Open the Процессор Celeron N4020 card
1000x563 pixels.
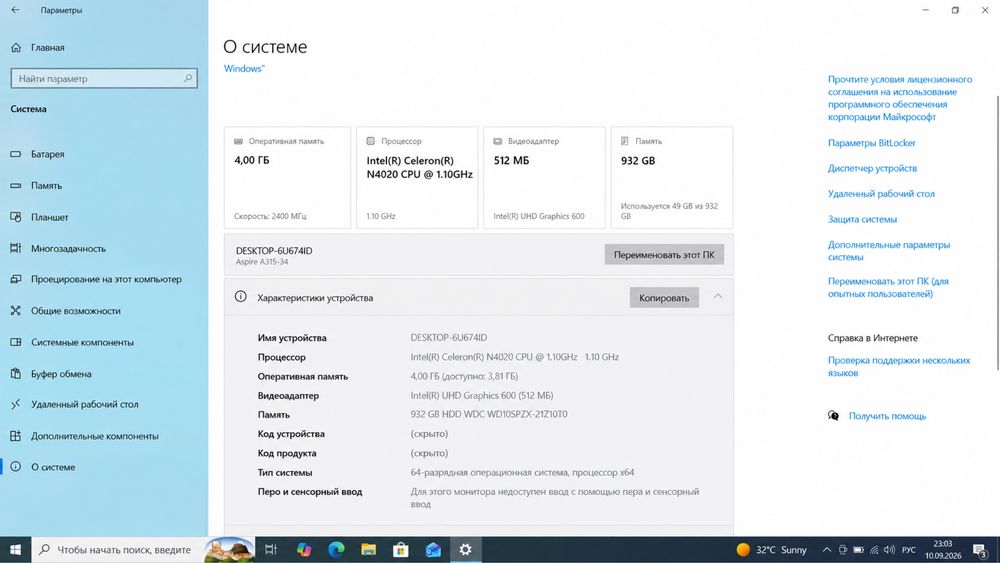tap(417, 177)
